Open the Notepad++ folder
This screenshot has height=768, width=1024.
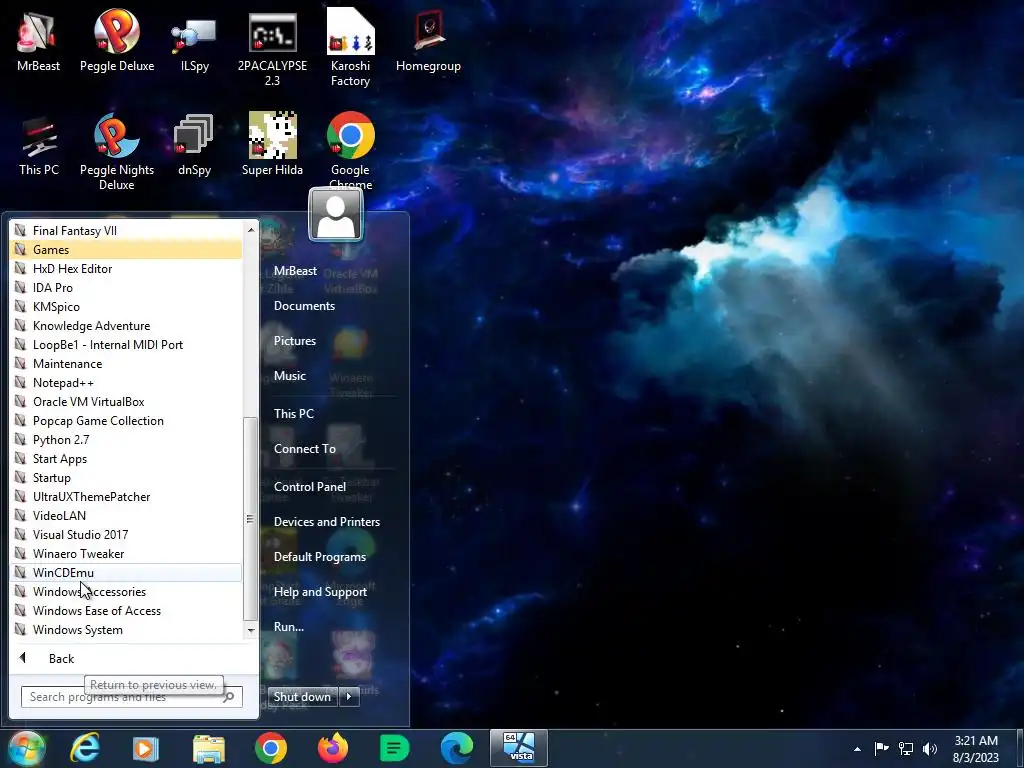click(127, 383)
